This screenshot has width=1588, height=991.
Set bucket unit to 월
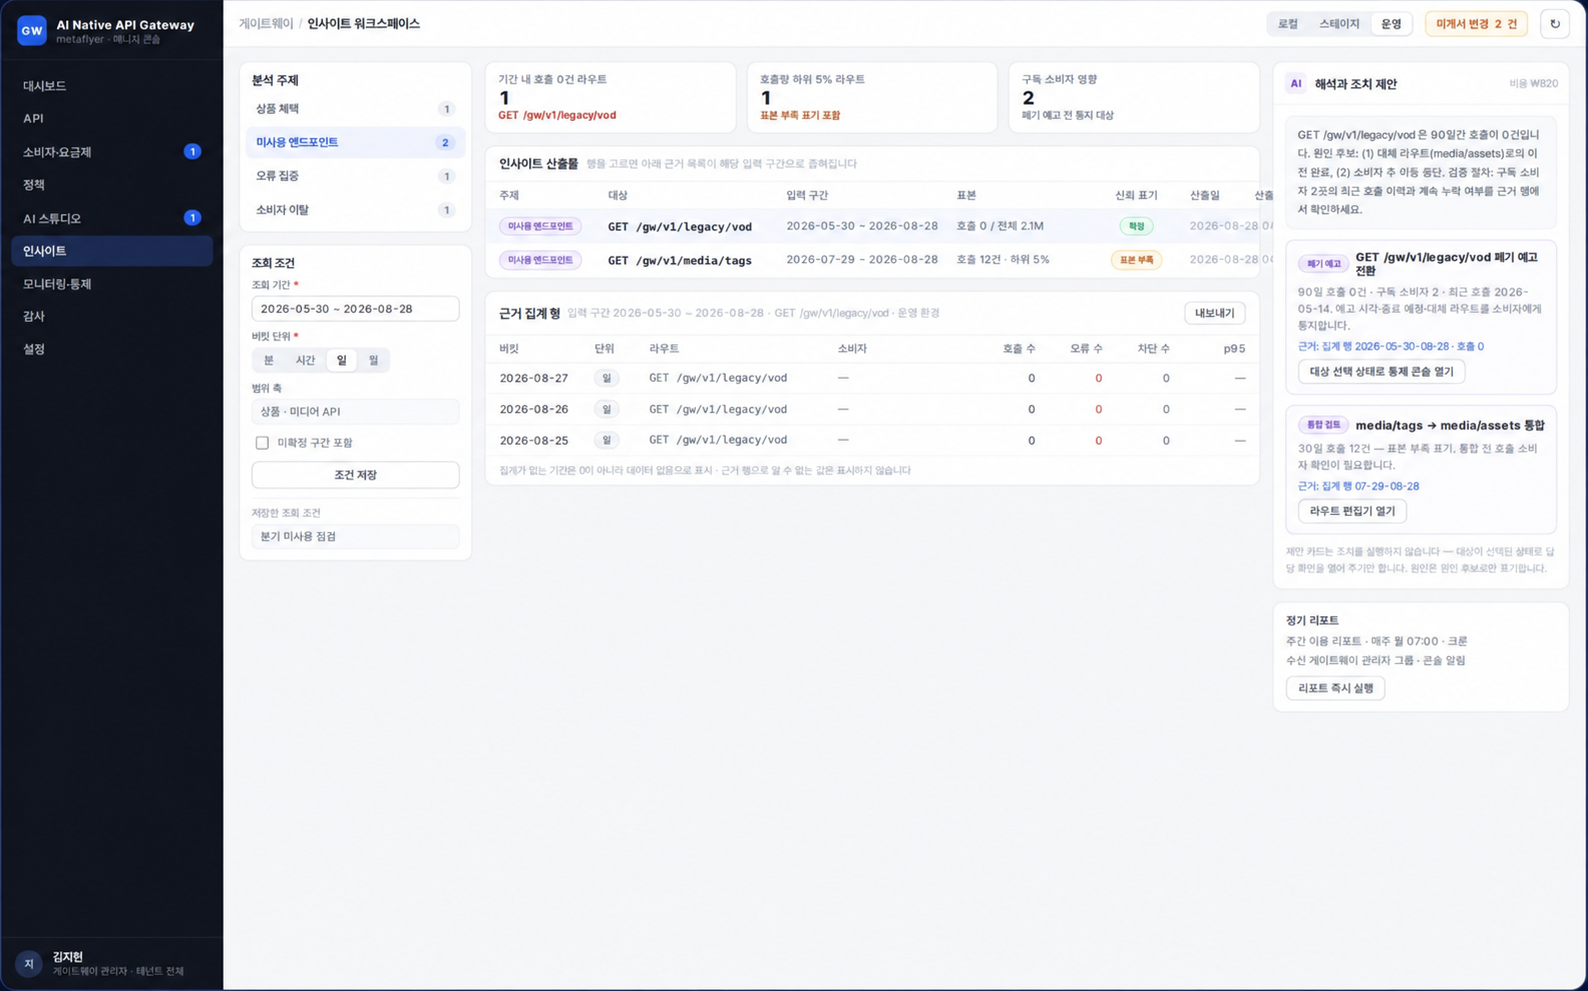pyautogui.click(x=374, y=360)
